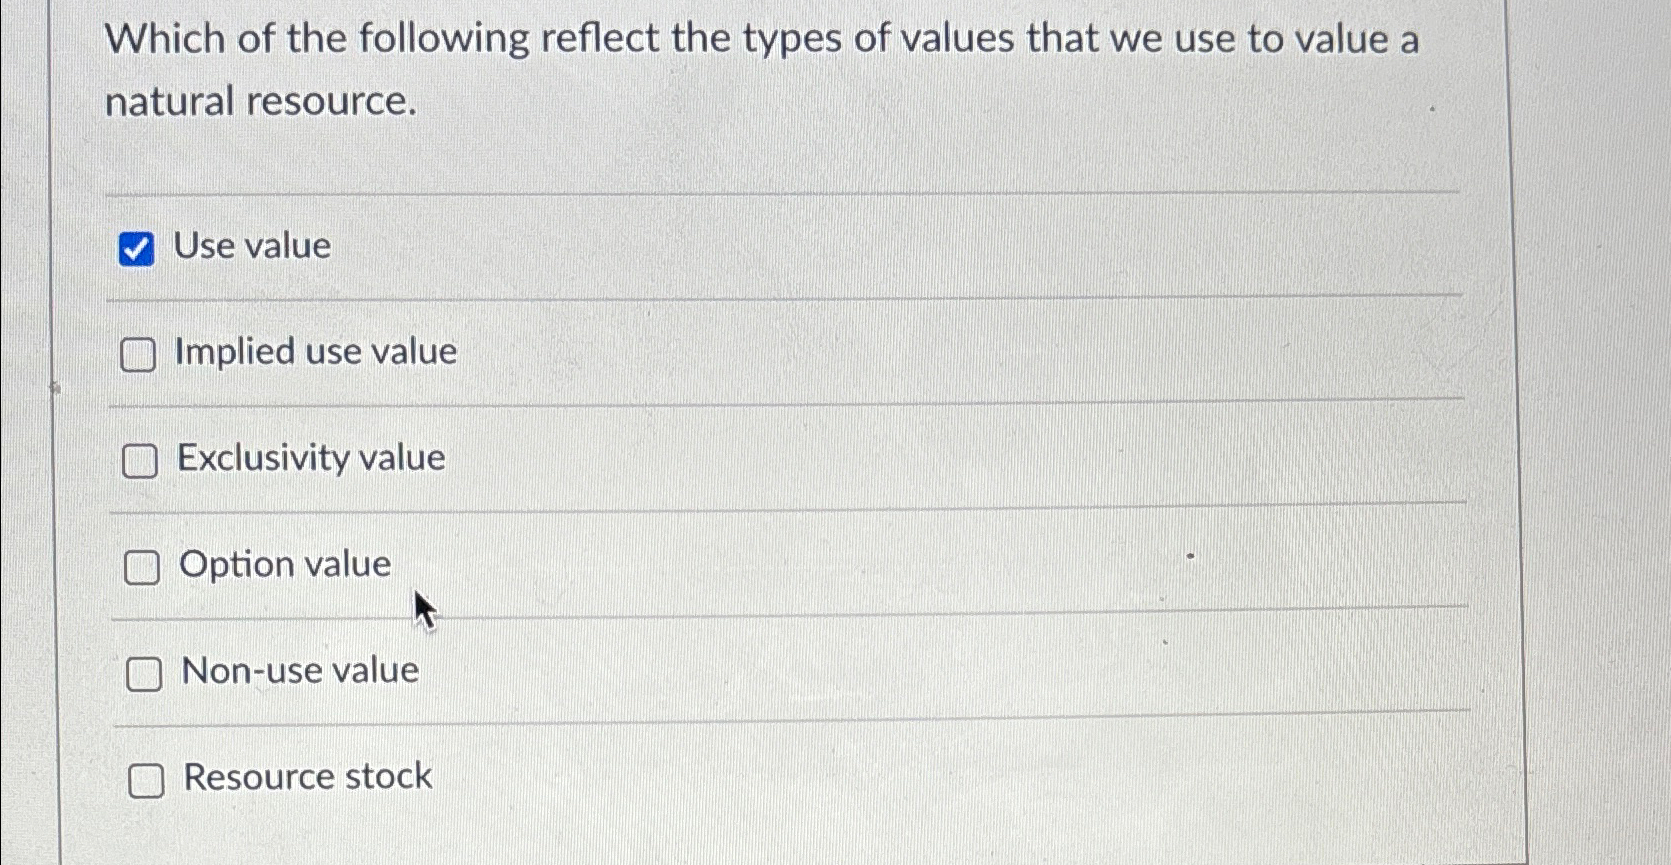Uncheck the 'Use value' checkbox
1671x865 pixels.
[x=136, y=250]
